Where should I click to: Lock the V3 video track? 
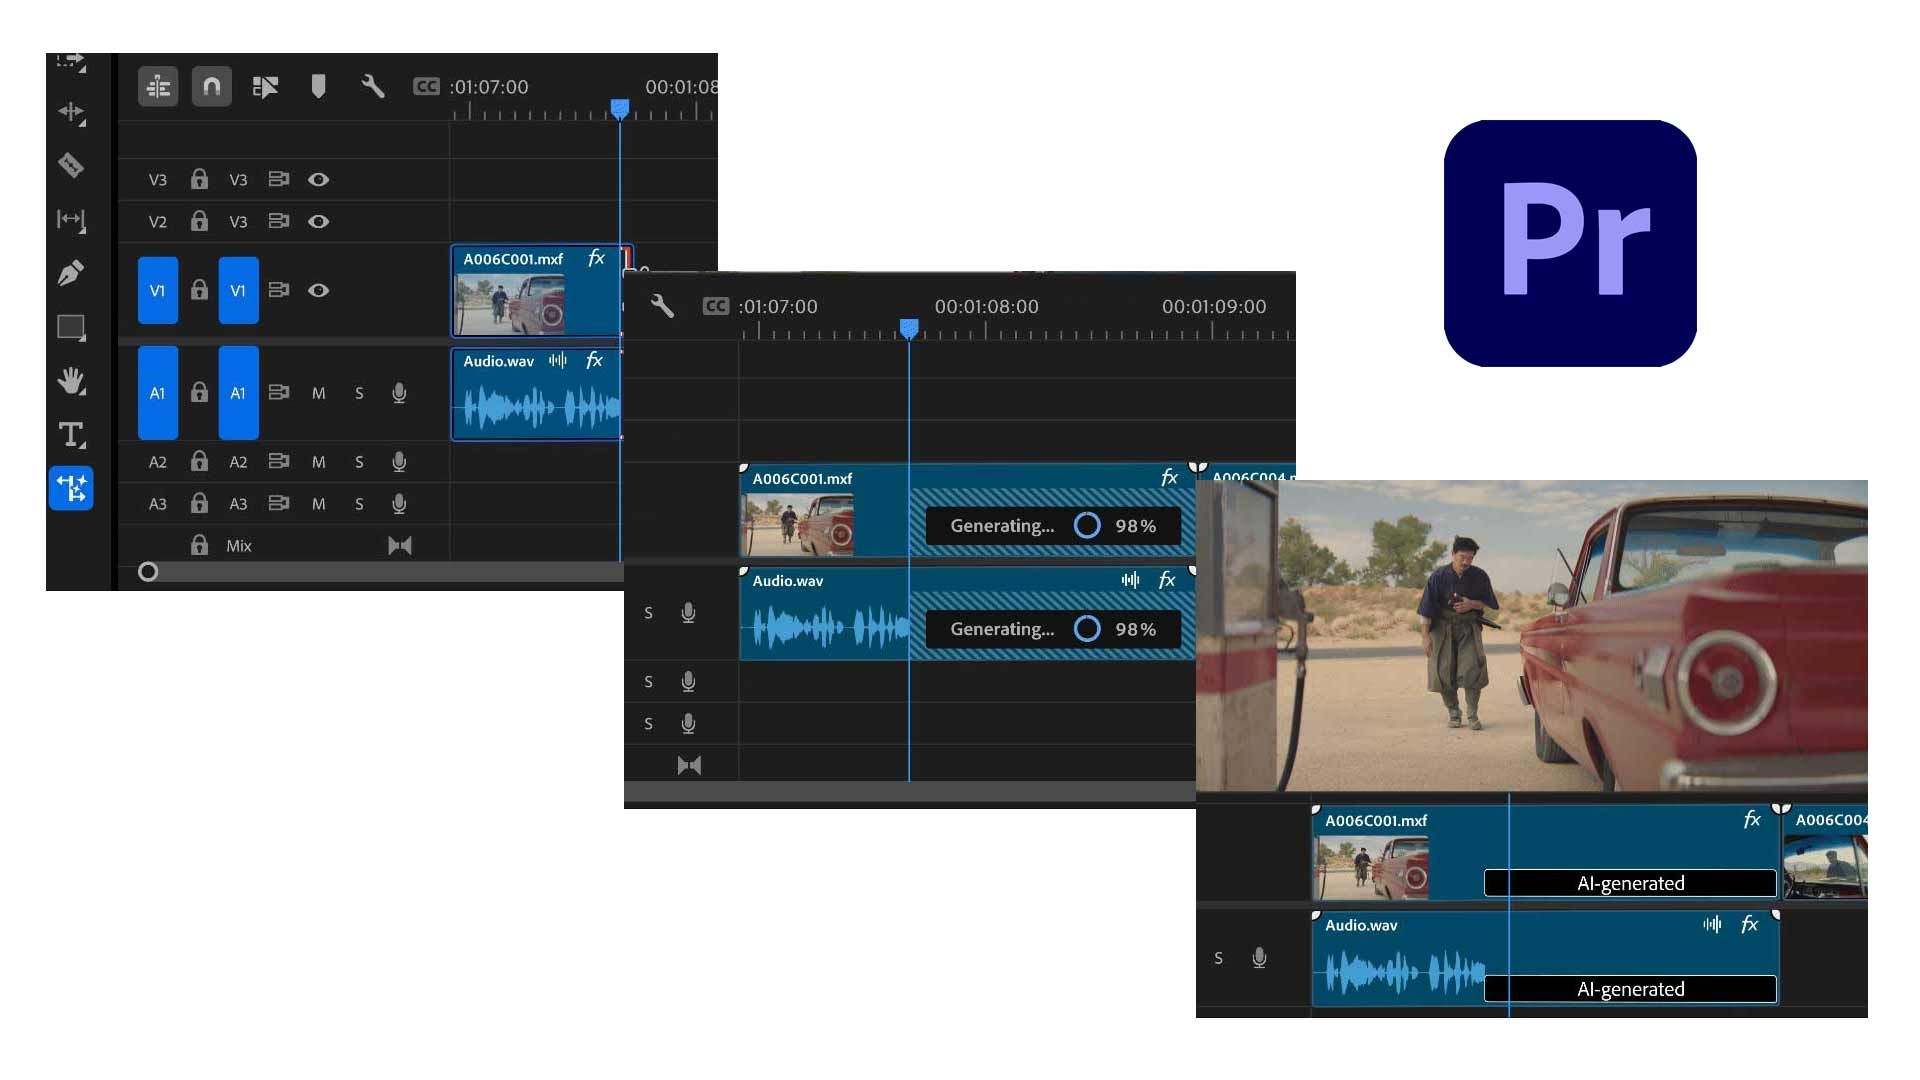point(199,180)
